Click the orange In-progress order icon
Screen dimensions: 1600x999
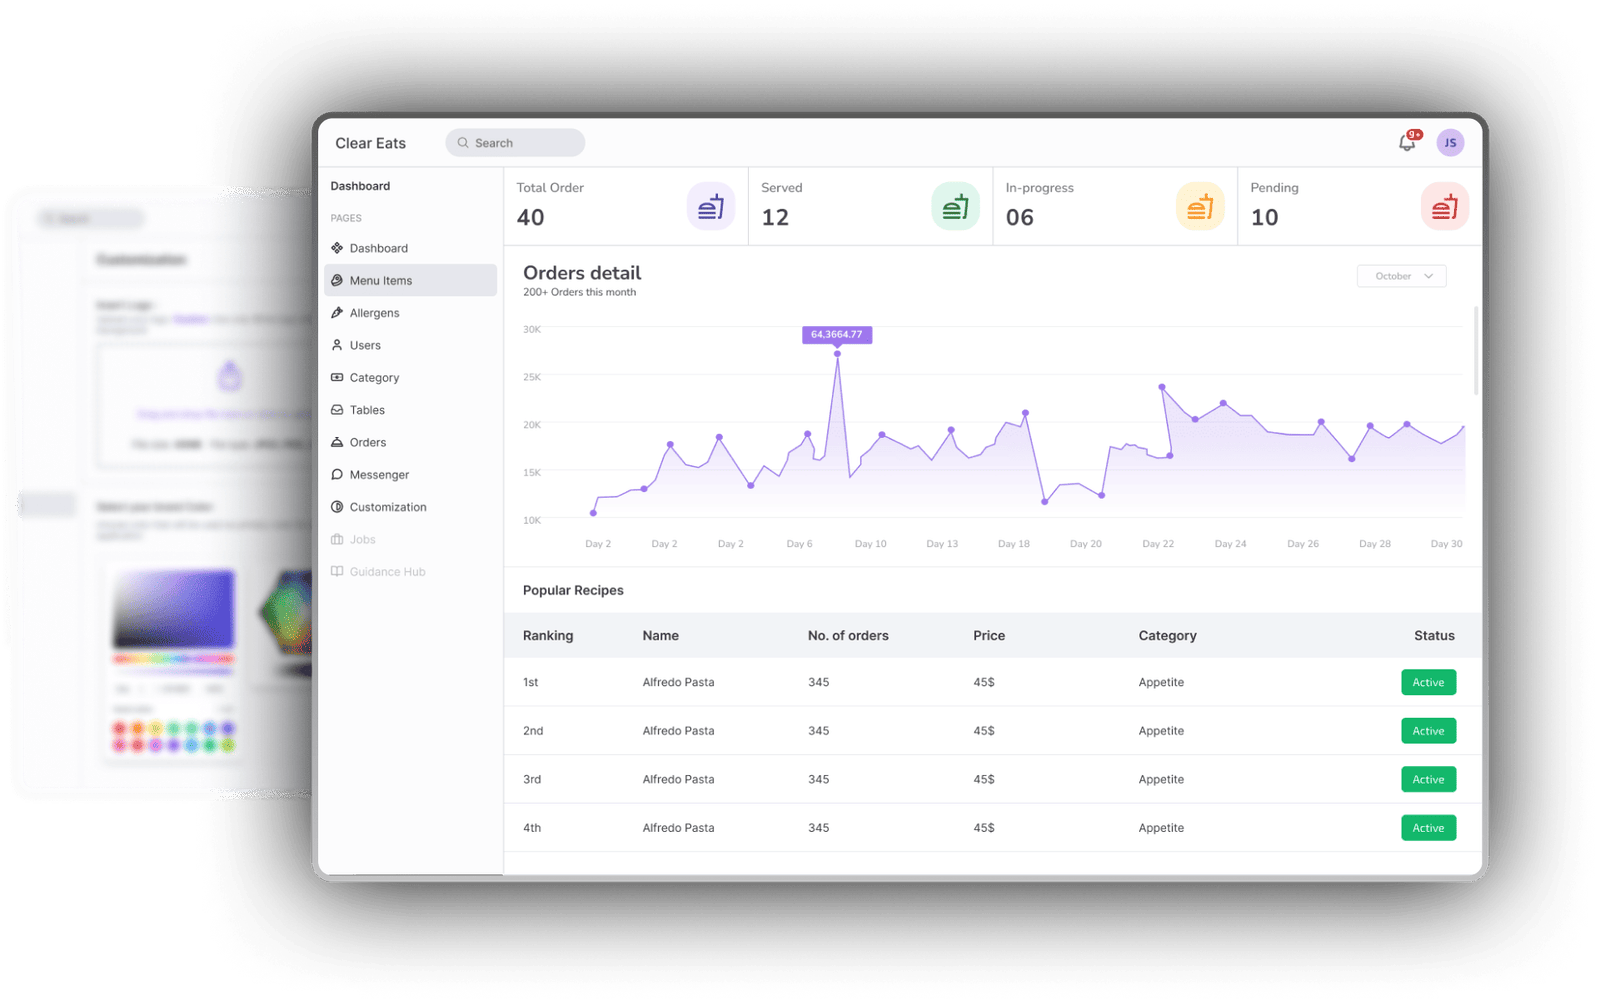(x=1200, y=207)
